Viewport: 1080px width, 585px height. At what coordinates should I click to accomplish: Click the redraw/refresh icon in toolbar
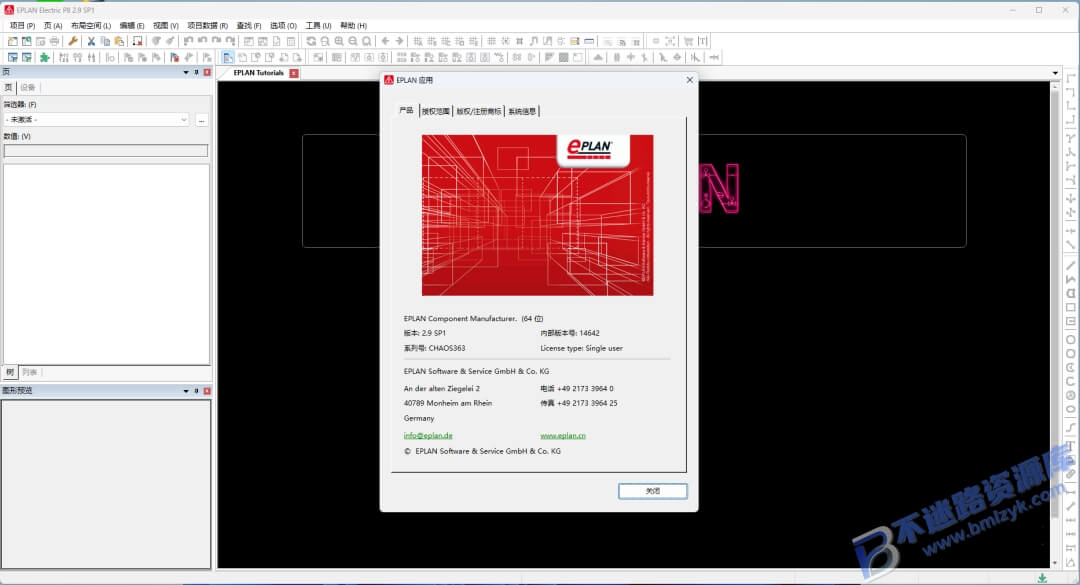(311, 41)
